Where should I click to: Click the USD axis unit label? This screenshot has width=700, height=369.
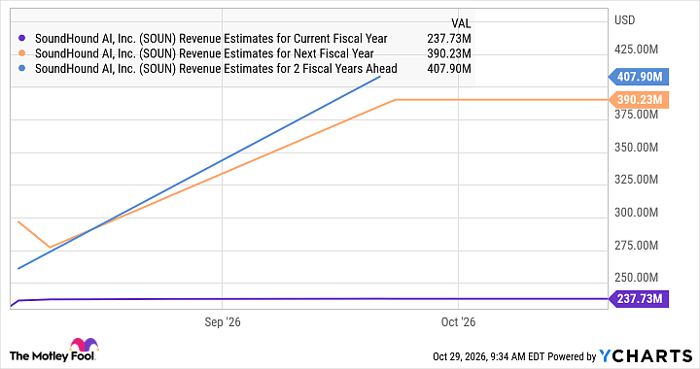point(625,20)
